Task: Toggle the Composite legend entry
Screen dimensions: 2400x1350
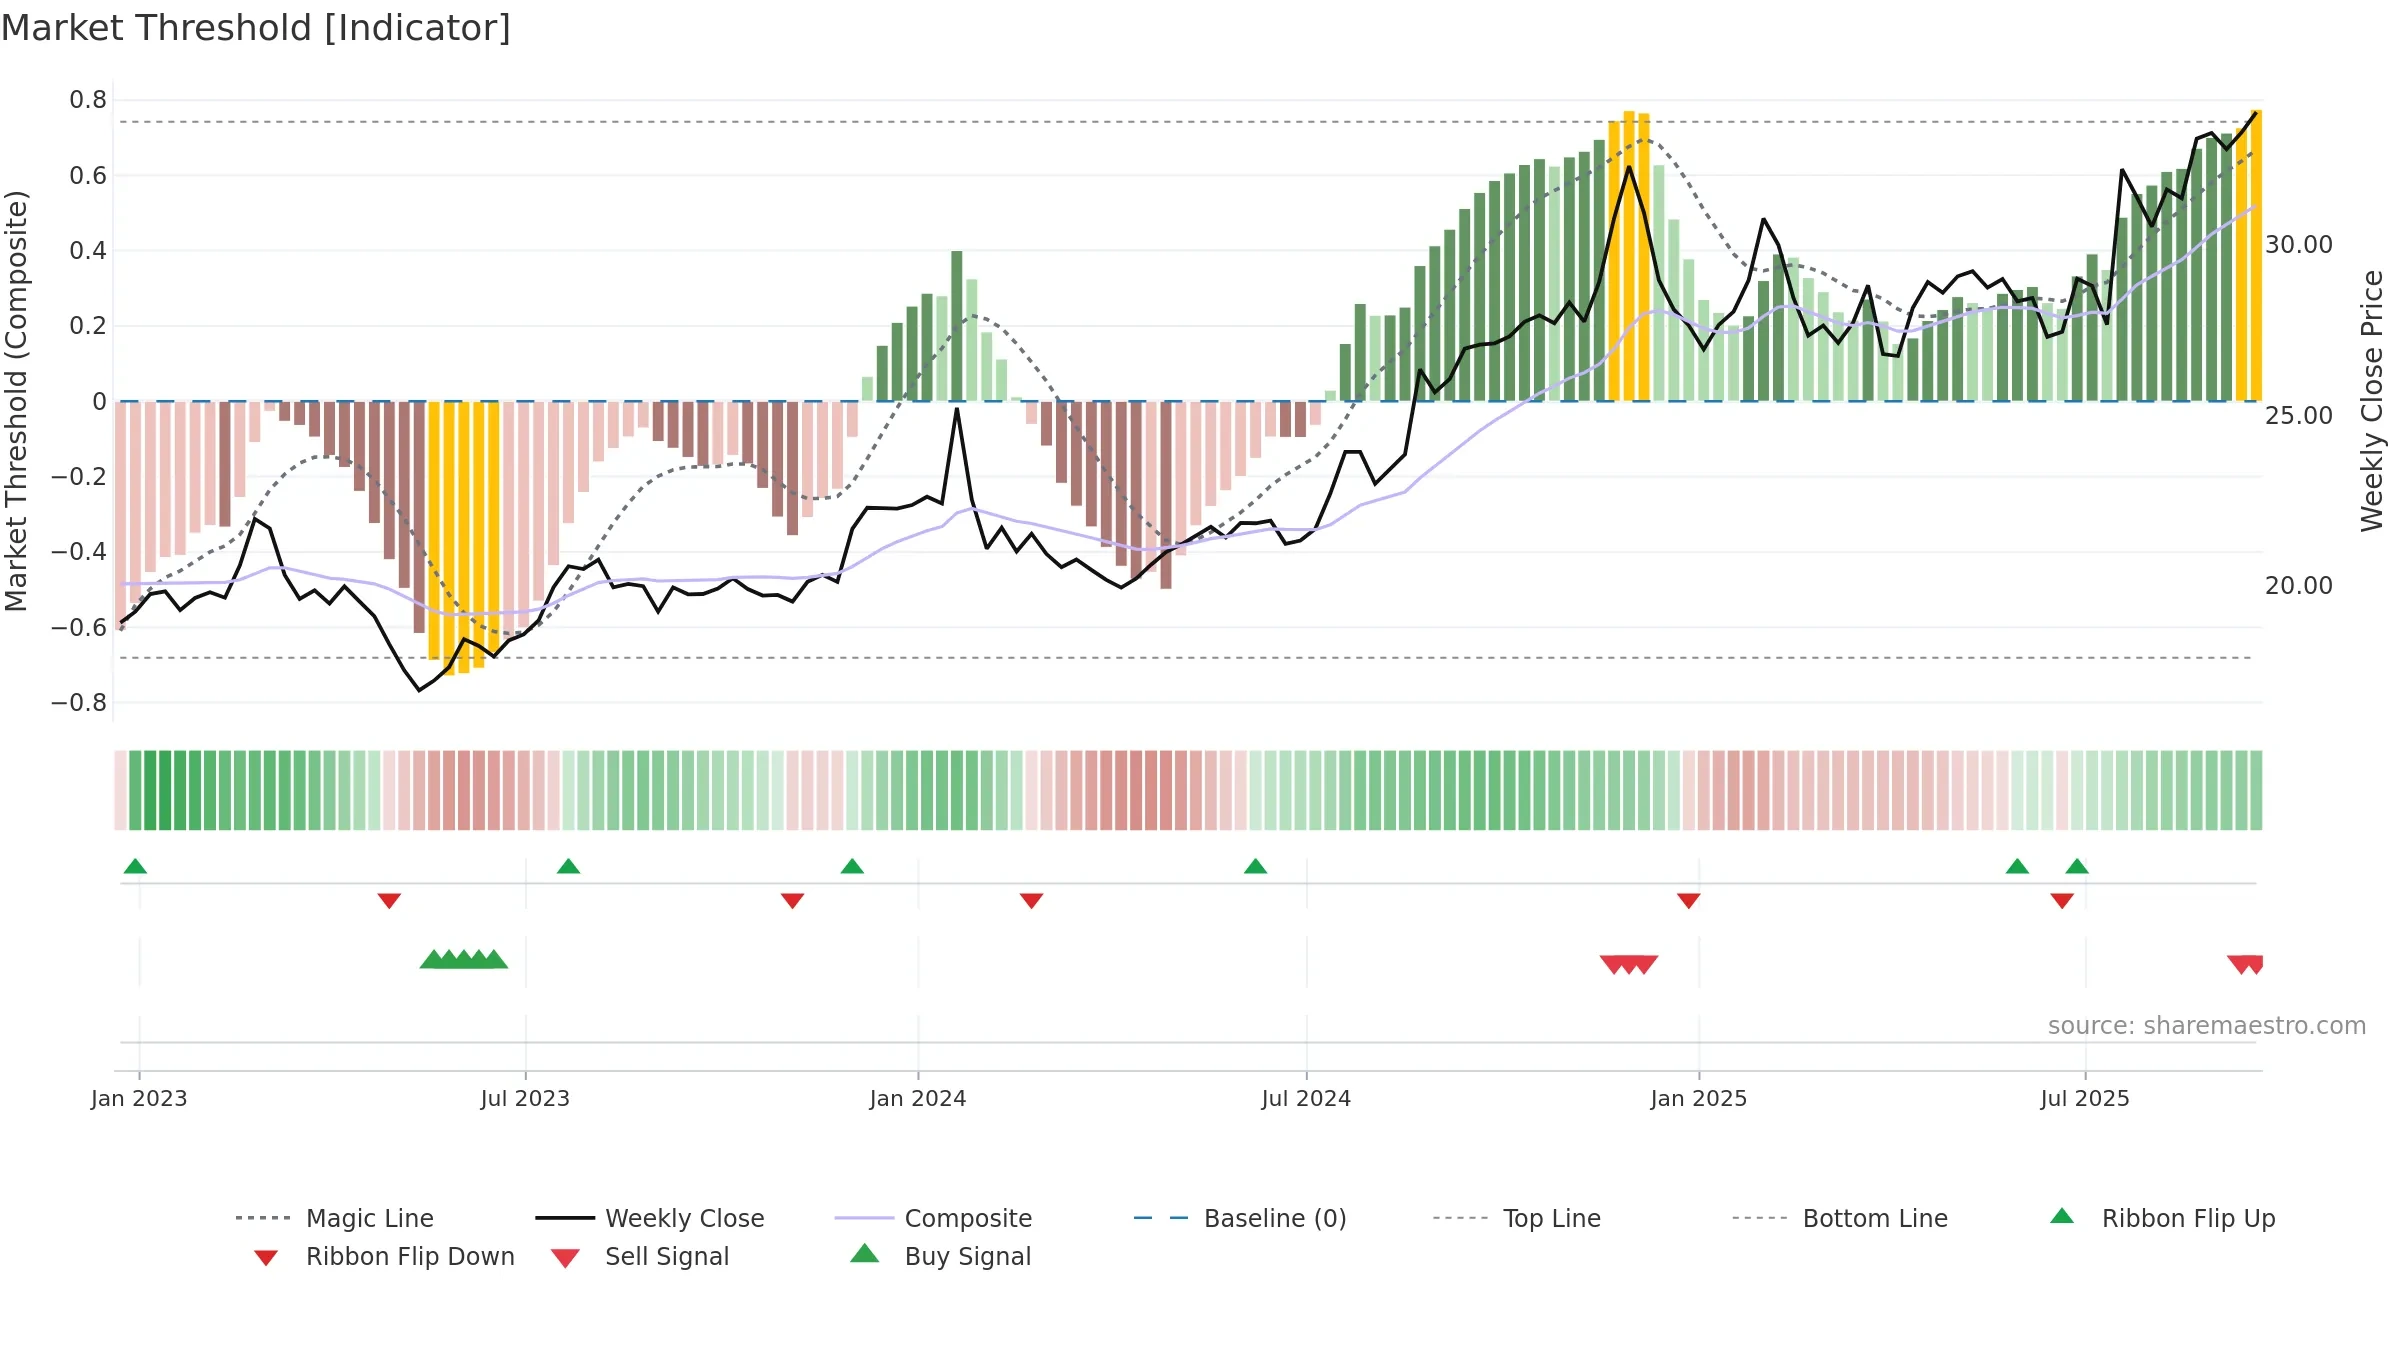Action: (933, 1218)
